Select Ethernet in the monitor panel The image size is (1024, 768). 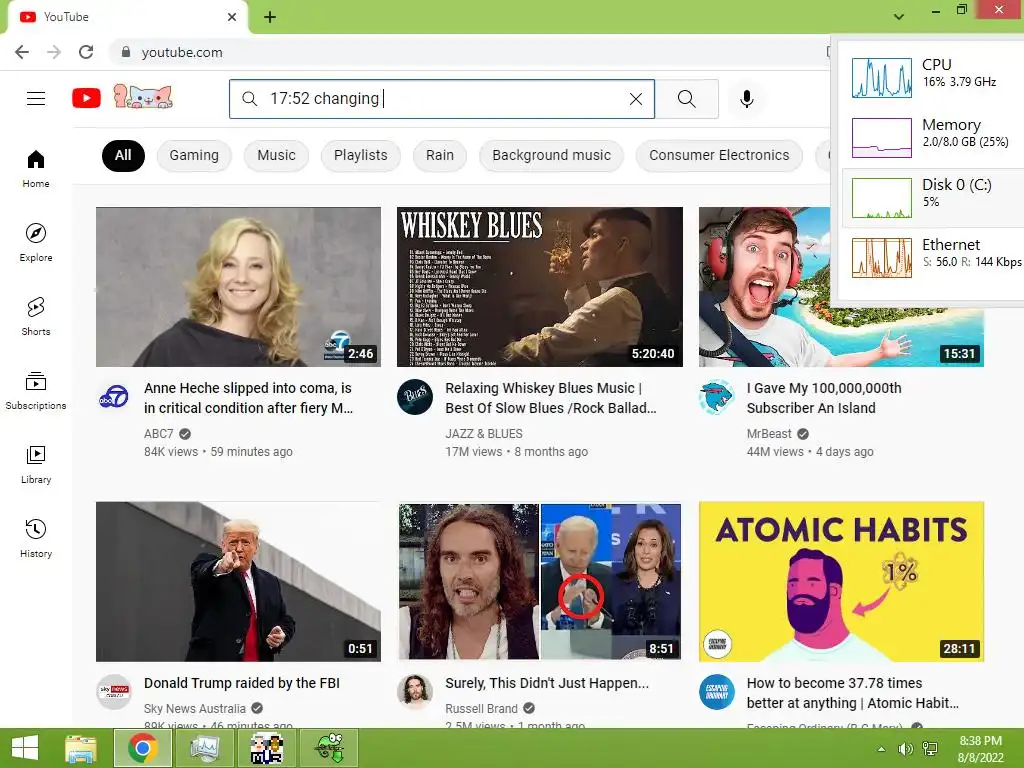click(933, 257)
